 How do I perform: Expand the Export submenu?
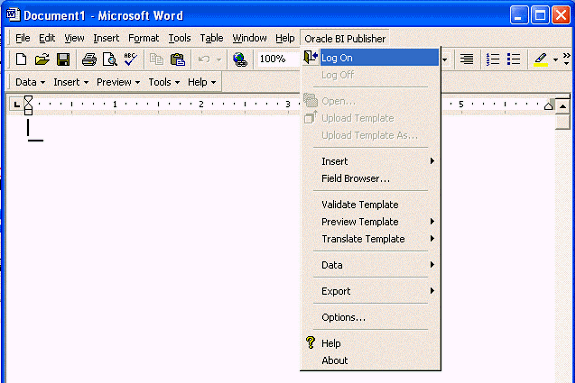tap(370, 291)
